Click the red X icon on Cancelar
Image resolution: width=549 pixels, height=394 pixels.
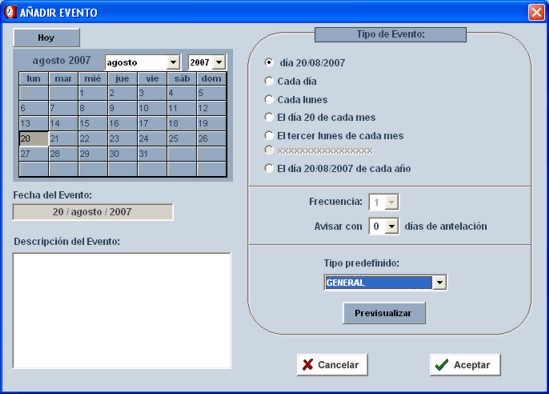point(308,365)
